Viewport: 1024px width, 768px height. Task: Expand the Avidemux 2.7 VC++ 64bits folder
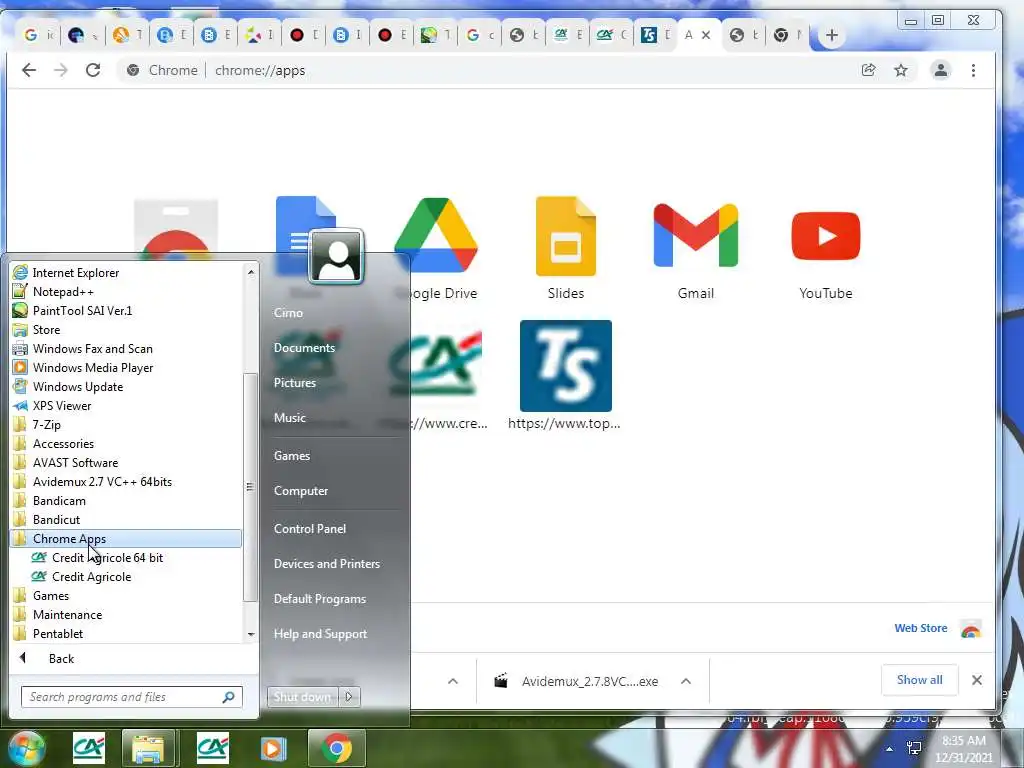pyautogui.click(x=103, y=481)
